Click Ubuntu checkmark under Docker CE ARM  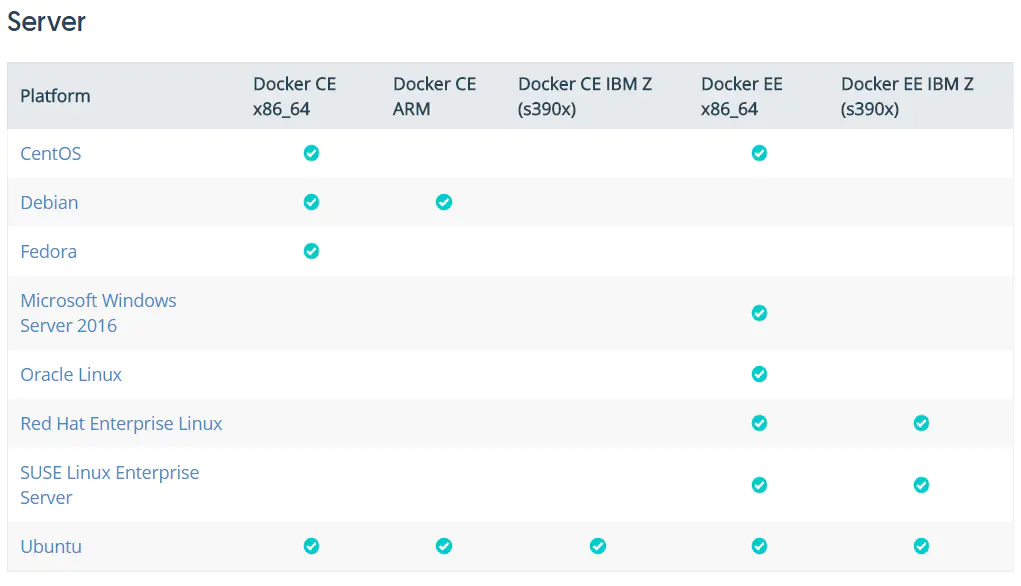pyautogui.click(x=444, y=546)
